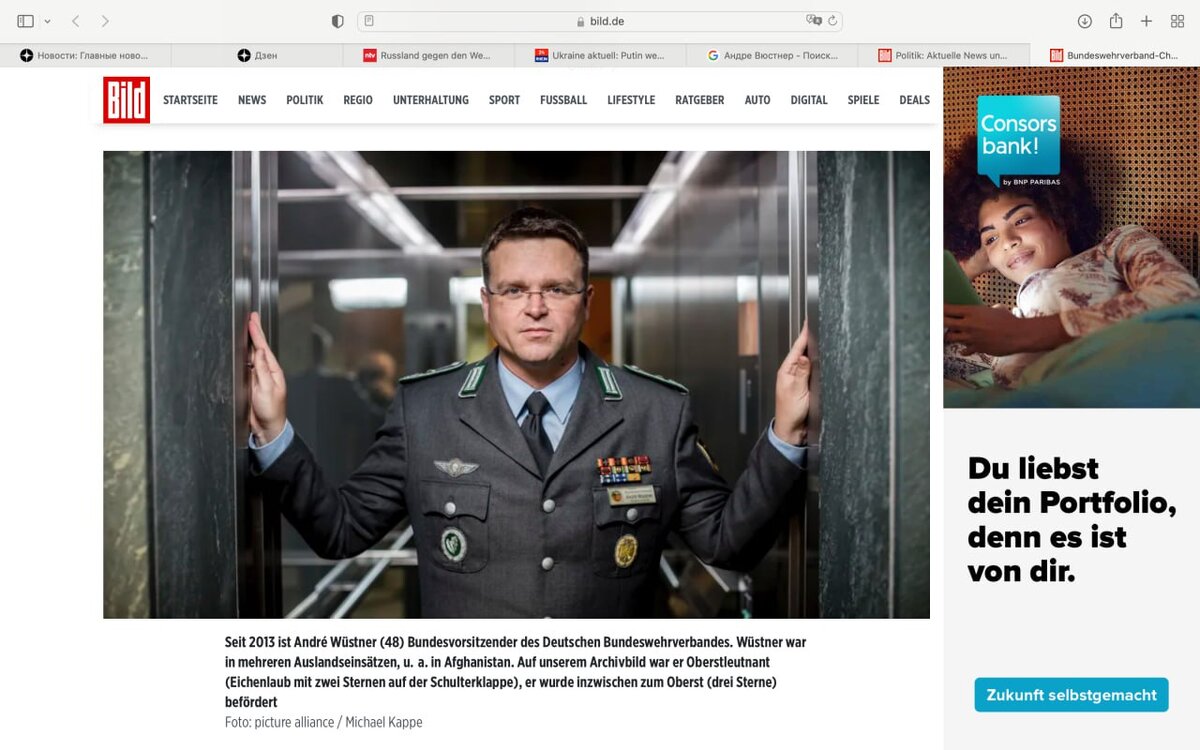1200x750 pixels.
Task: Toggle the Safari sidebar button
Action: pos(25,21)
